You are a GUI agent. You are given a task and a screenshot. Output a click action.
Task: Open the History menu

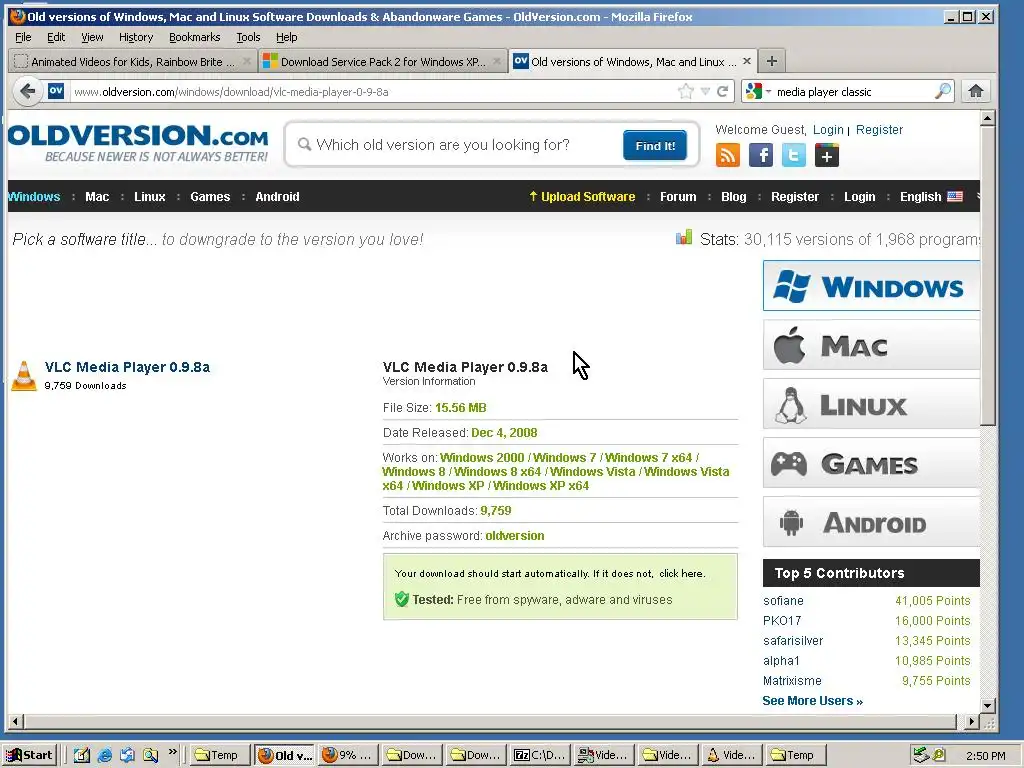(136, 37)
